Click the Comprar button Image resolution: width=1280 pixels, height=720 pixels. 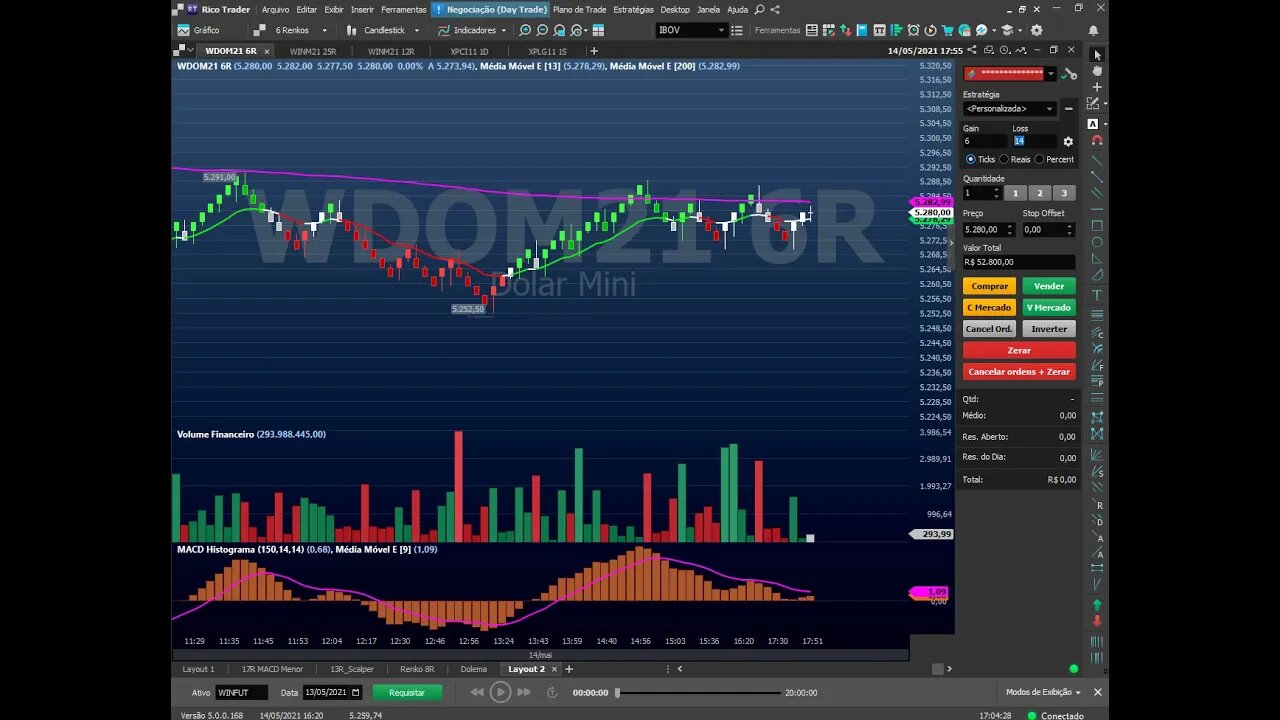(989, 286)
